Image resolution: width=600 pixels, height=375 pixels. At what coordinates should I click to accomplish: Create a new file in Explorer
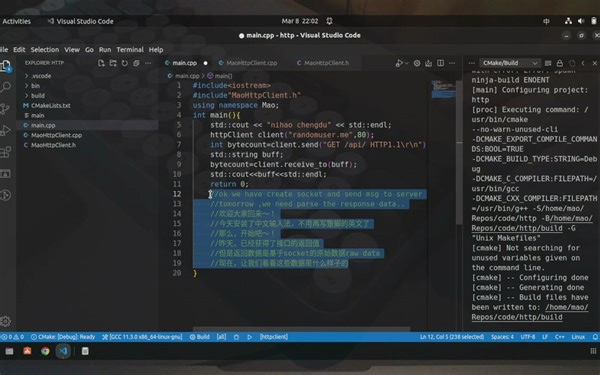pyautogui.click(x=101, y=63)
